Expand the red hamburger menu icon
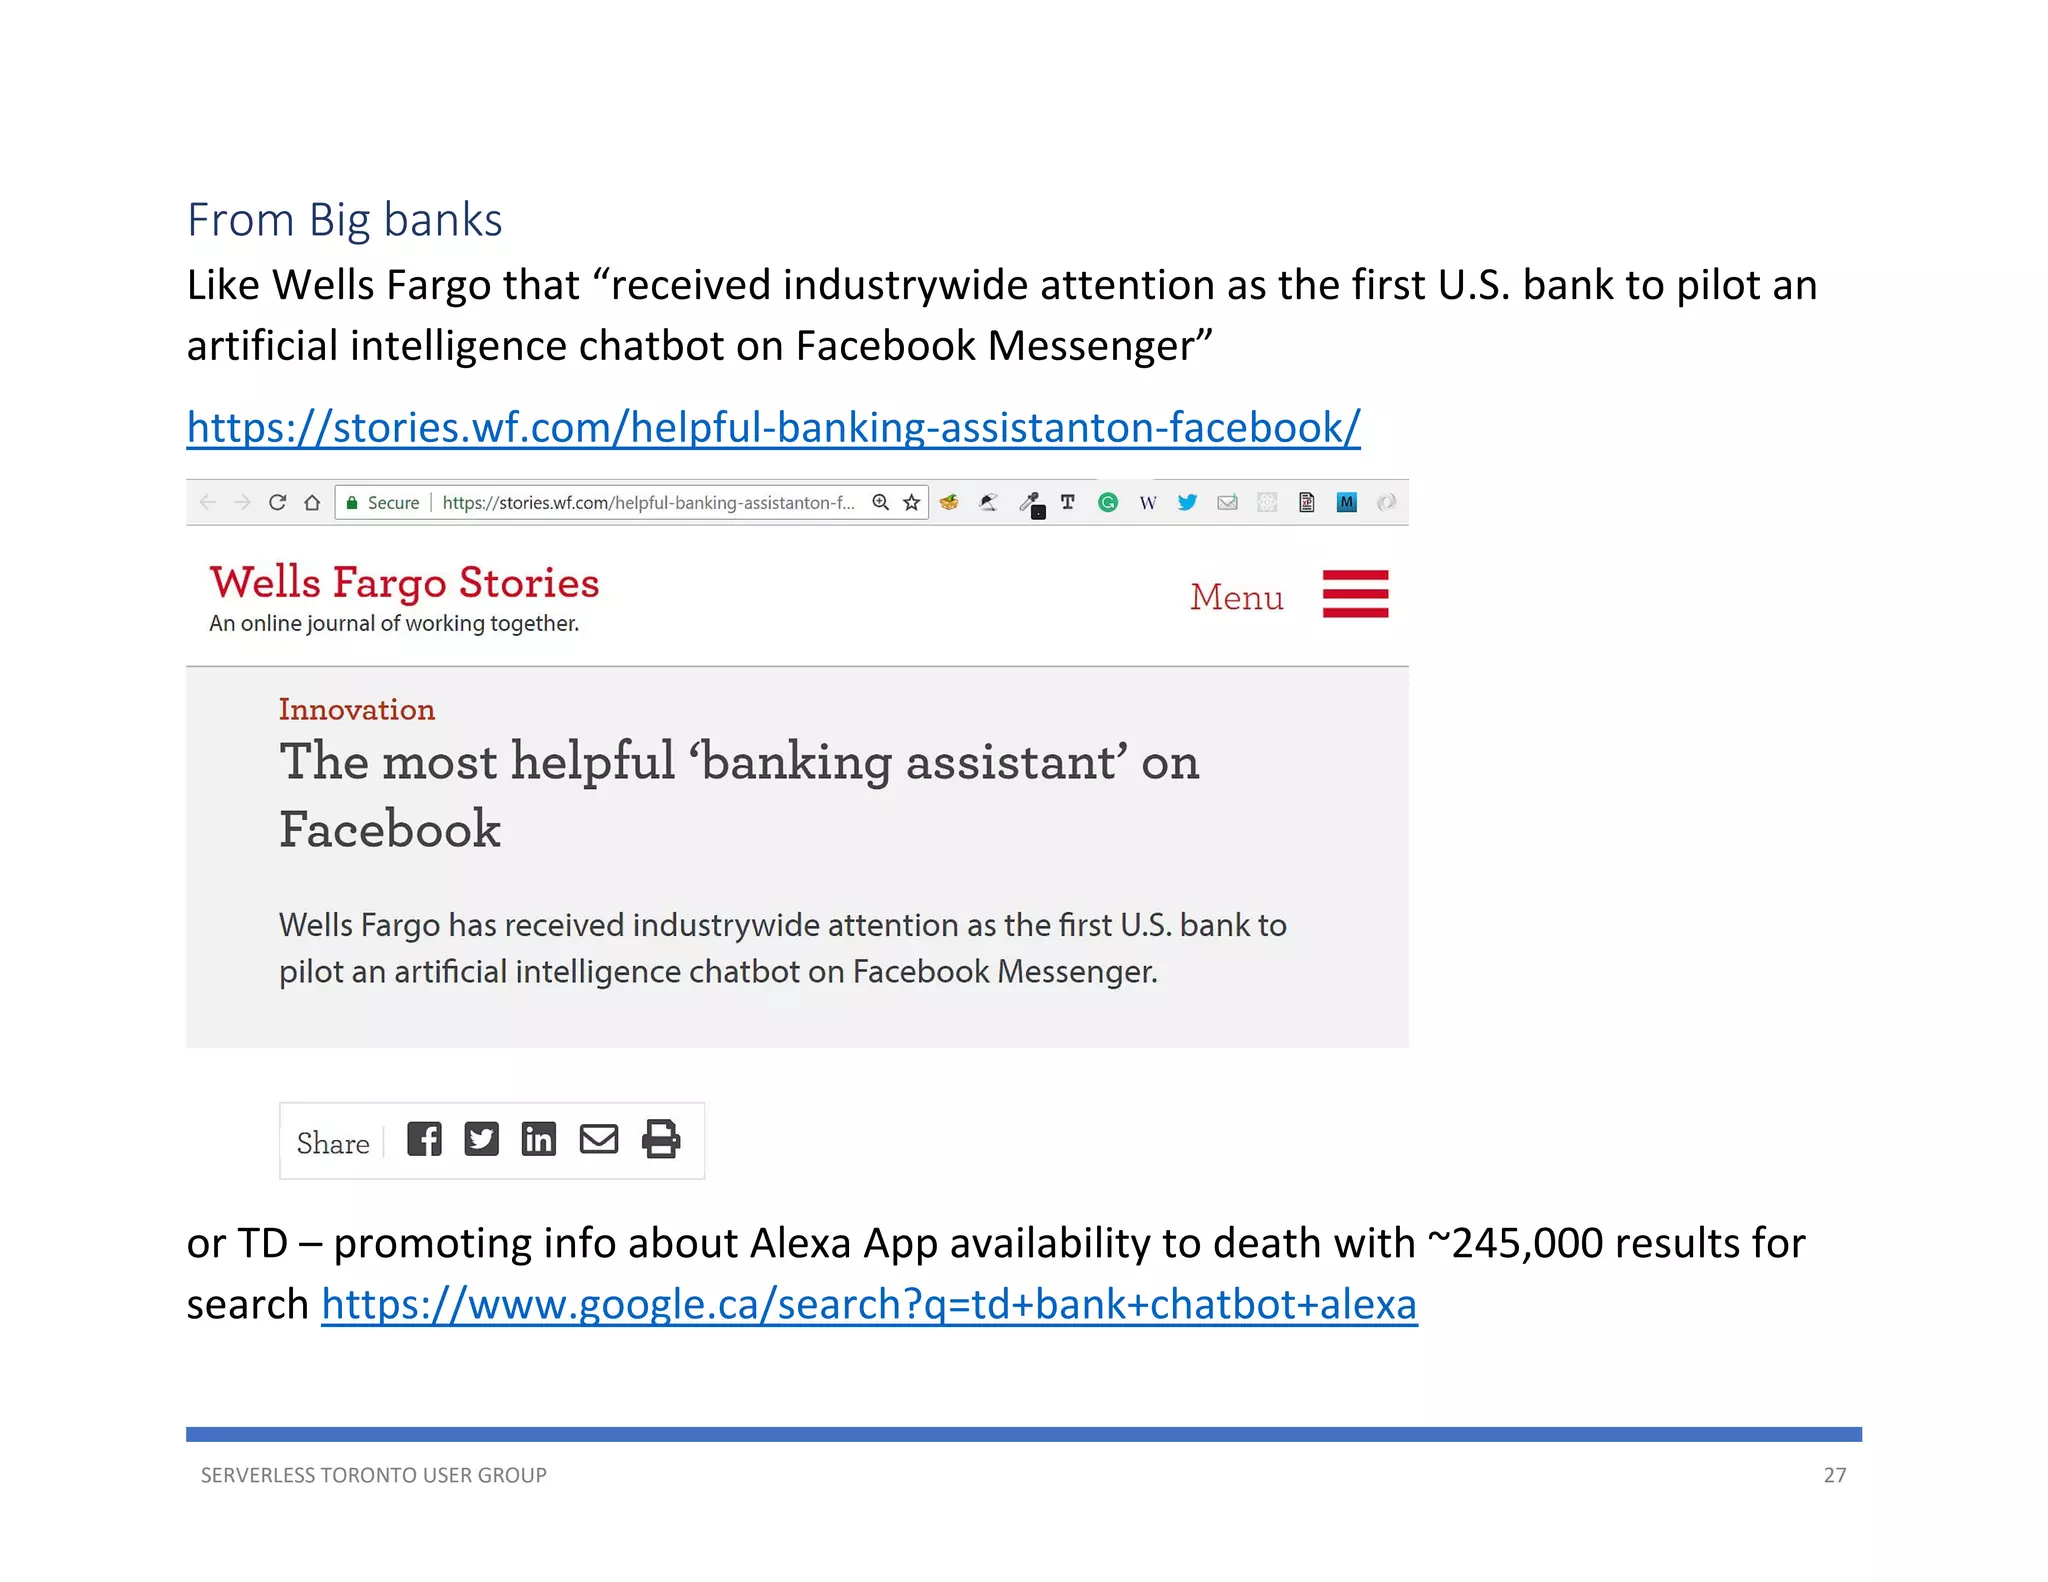Screen dimensions: 2048x1582 pos(1355,594)
